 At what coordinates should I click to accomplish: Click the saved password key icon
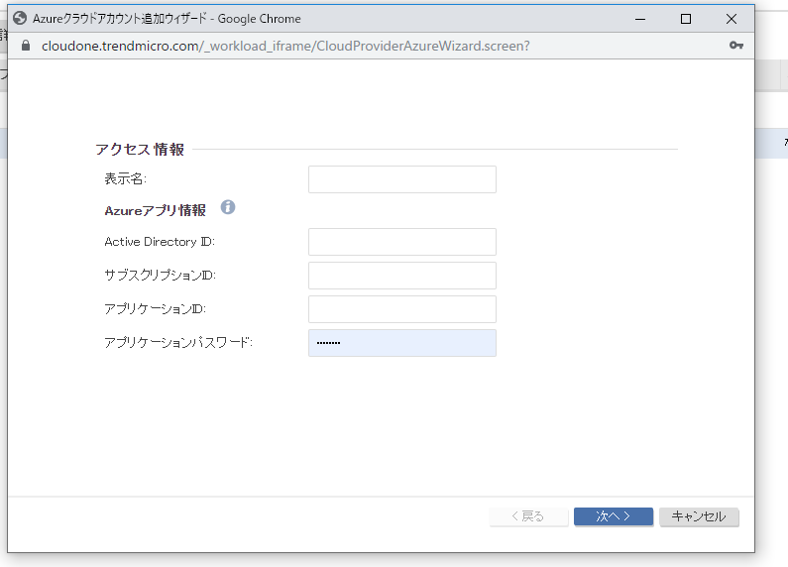click(736, 45)
